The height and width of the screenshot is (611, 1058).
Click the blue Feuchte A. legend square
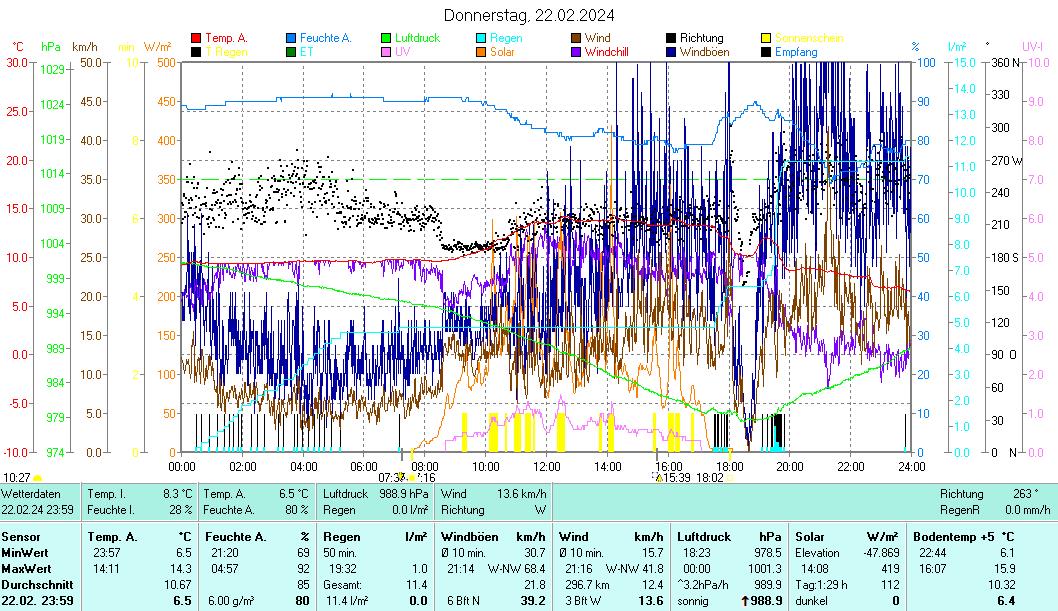tap(291, 39)
